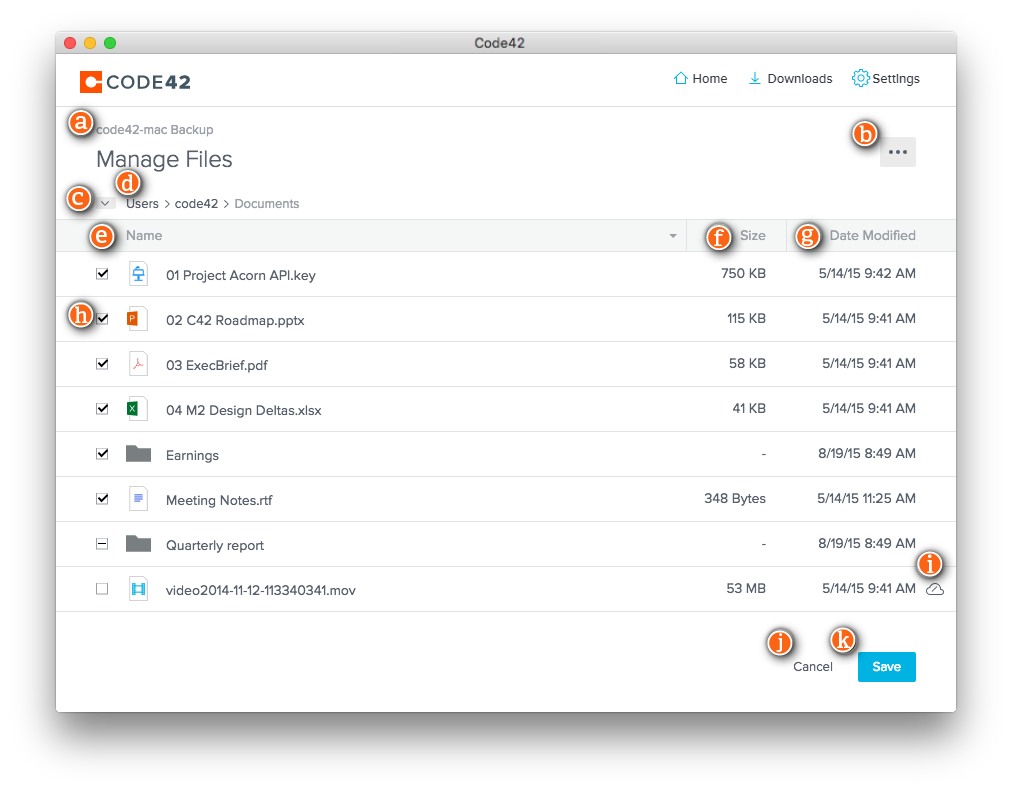Uncheck 03 ExecBrief.pdf checkbox
This screenshot has width=1012, height=792.
(x=102, y=364)
